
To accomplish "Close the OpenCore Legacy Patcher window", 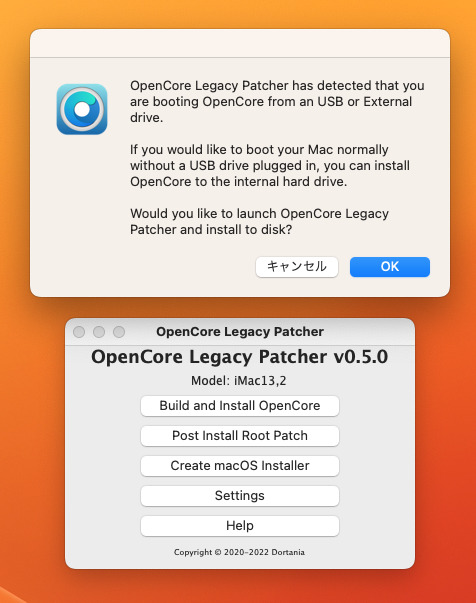I will [79, 331].
